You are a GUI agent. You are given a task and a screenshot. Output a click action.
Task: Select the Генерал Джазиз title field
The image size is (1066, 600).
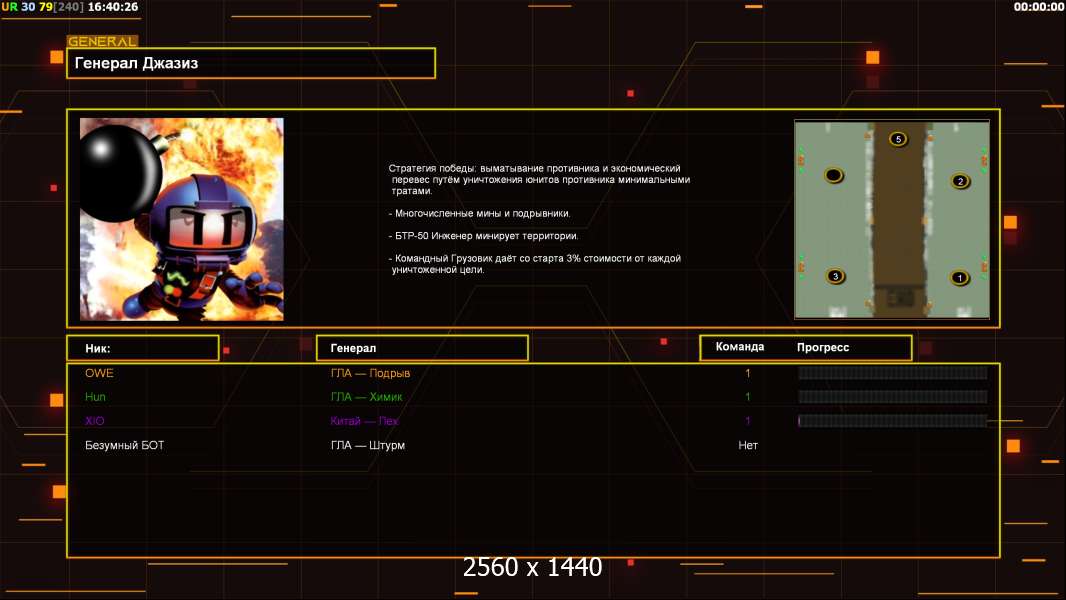coord(251,63)
